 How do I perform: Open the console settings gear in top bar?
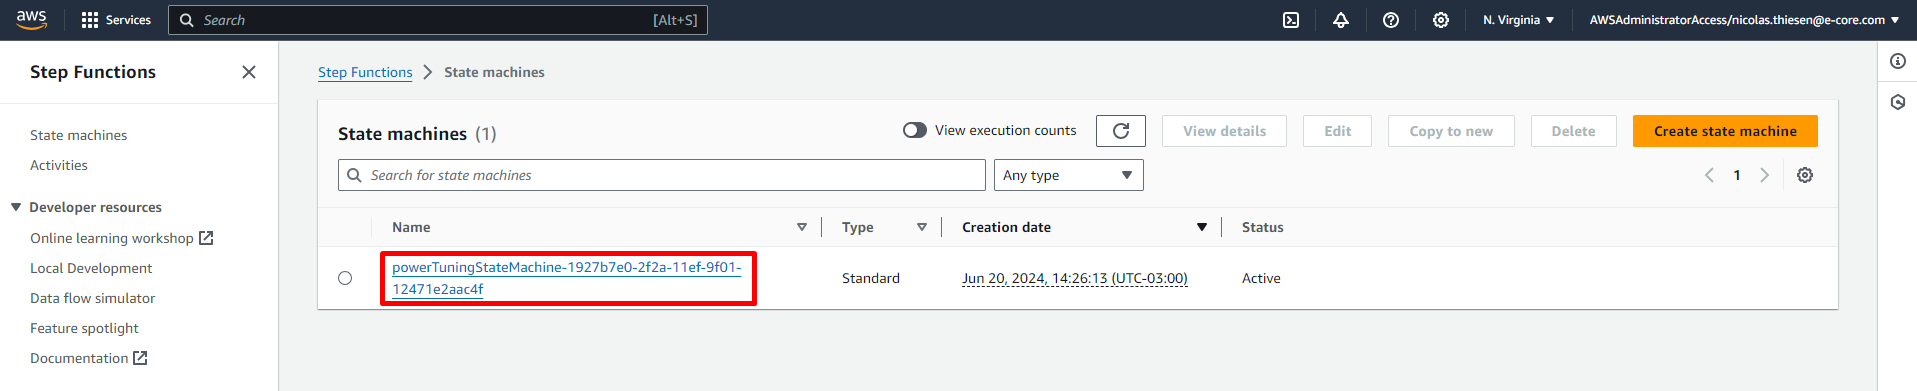click(x=1441, y=20)
